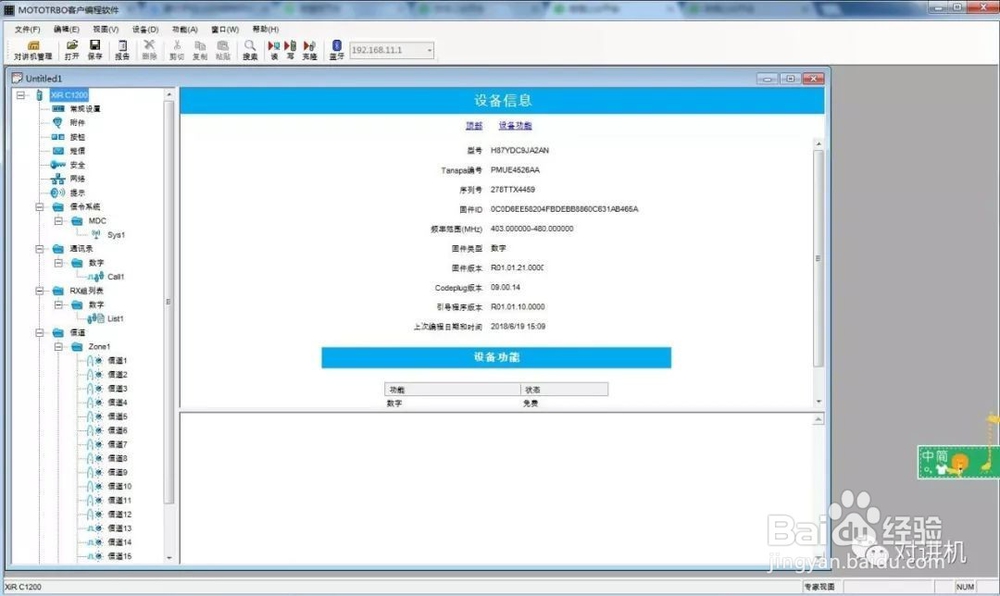Follow the 设备功能 link near the top
This screenshot has width=1000, height=596.
[x=515, y=126]
